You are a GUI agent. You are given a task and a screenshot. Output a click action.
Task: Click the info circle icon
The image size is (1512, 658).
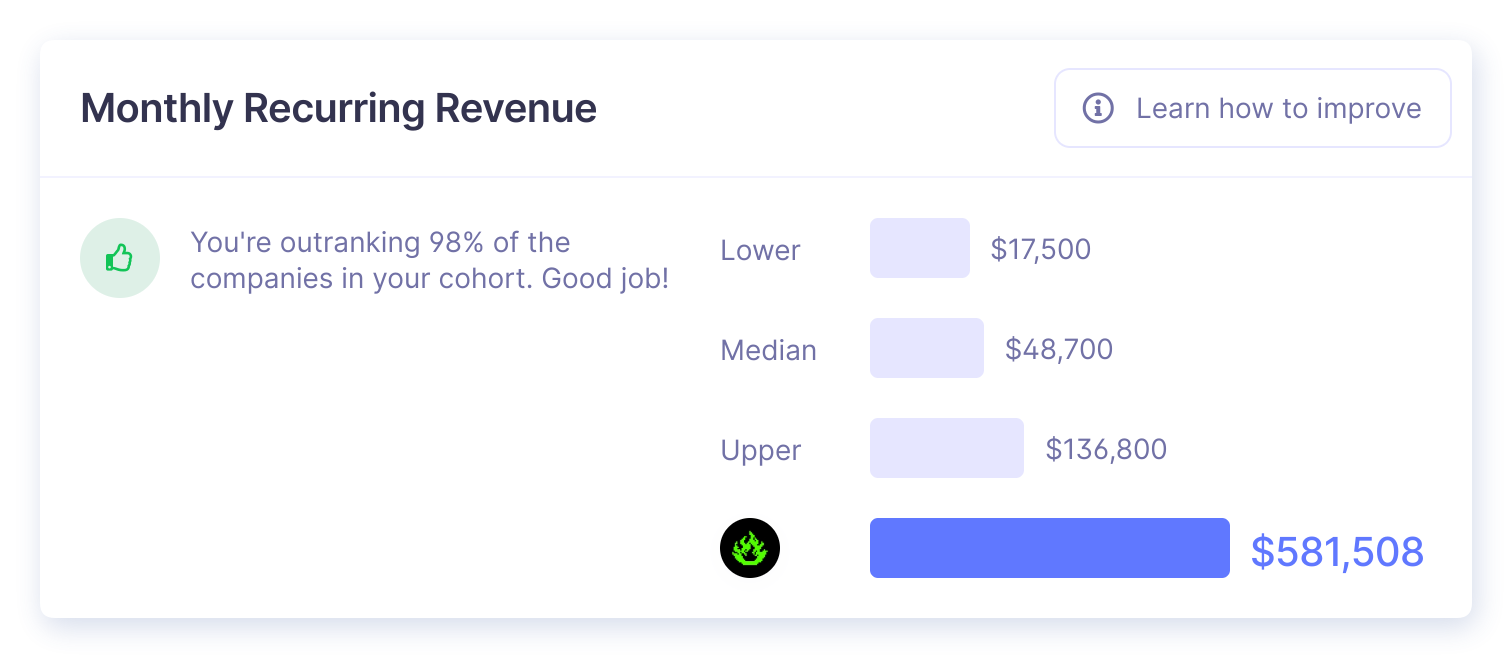pyautogui.click(x=1098, y=108)
